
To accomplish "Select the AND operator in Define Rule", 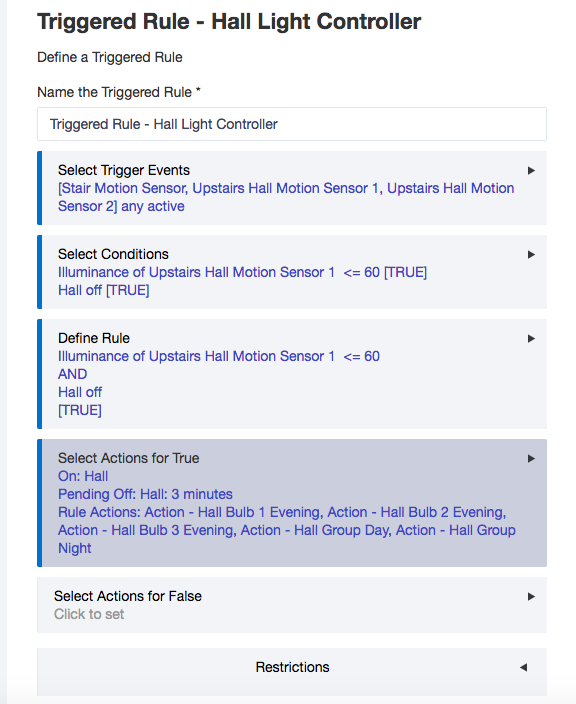I will coord(73,374).
